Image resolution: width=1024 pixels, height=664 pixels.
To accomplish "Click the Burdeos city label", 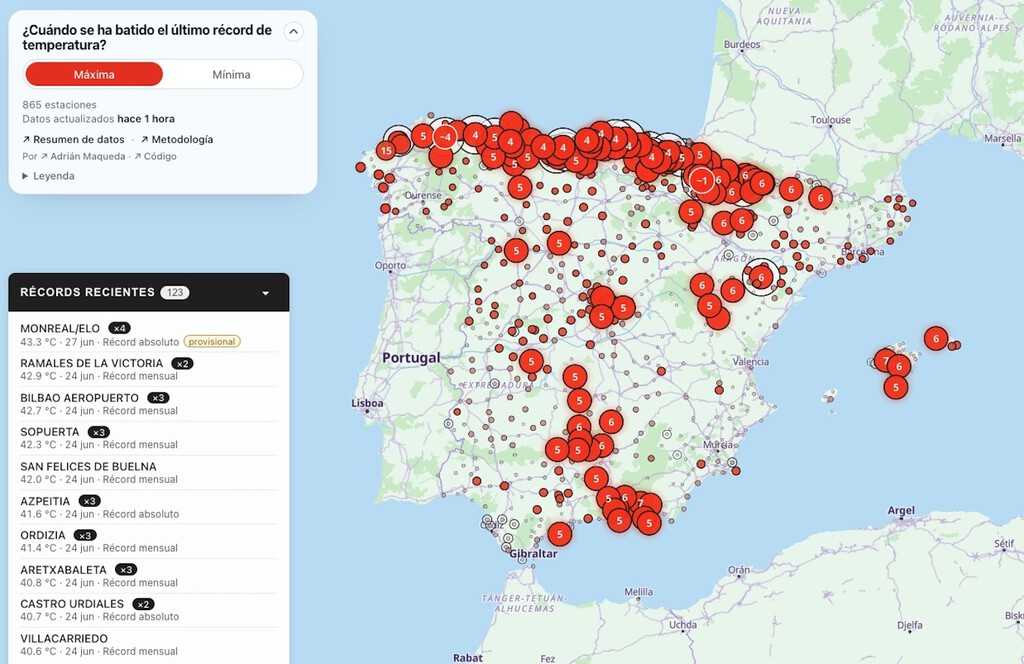I will (x=742, y=44).
